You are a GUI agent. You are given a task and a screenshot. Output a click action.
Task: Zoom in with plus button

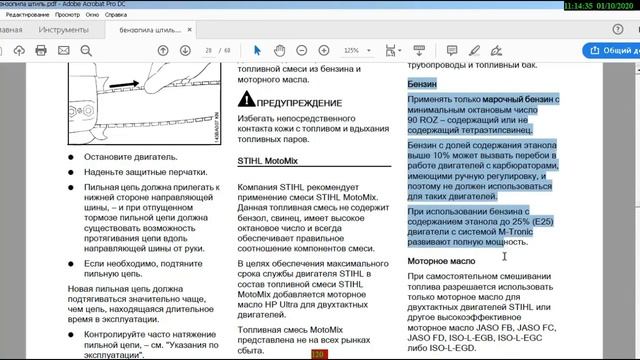pyautogui.click(x=324, y=50)
